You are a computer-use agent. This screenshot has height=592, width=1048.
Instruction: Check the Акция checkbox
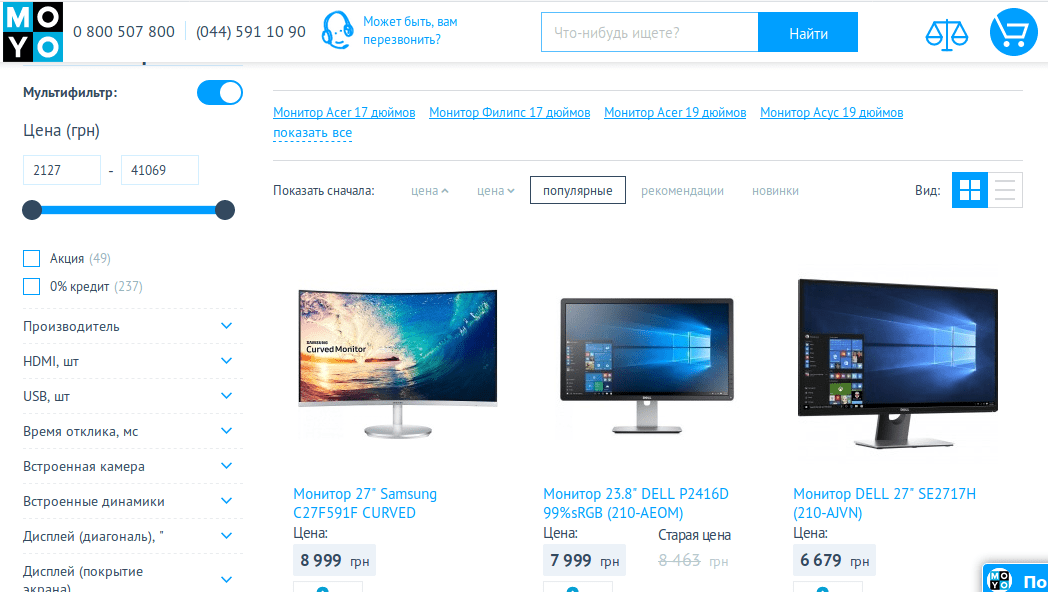(31, 259)
